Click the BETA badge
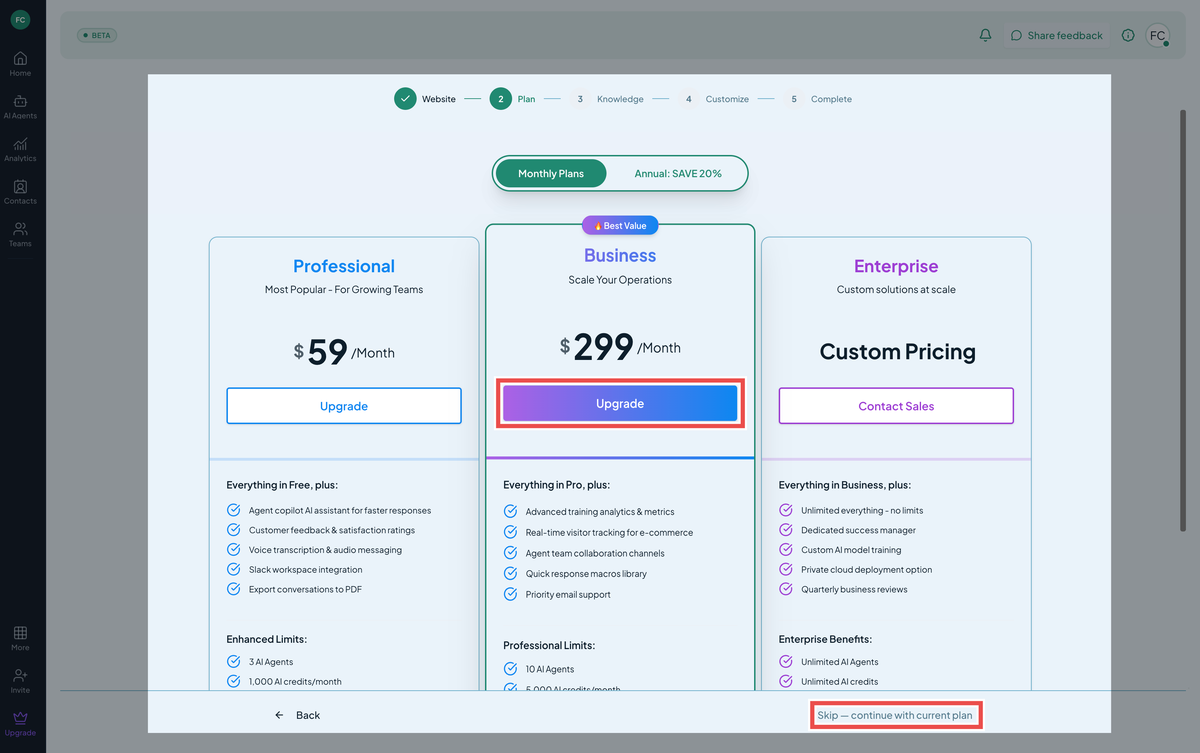Screen dimensions: 1200x753 click(97, 35)
